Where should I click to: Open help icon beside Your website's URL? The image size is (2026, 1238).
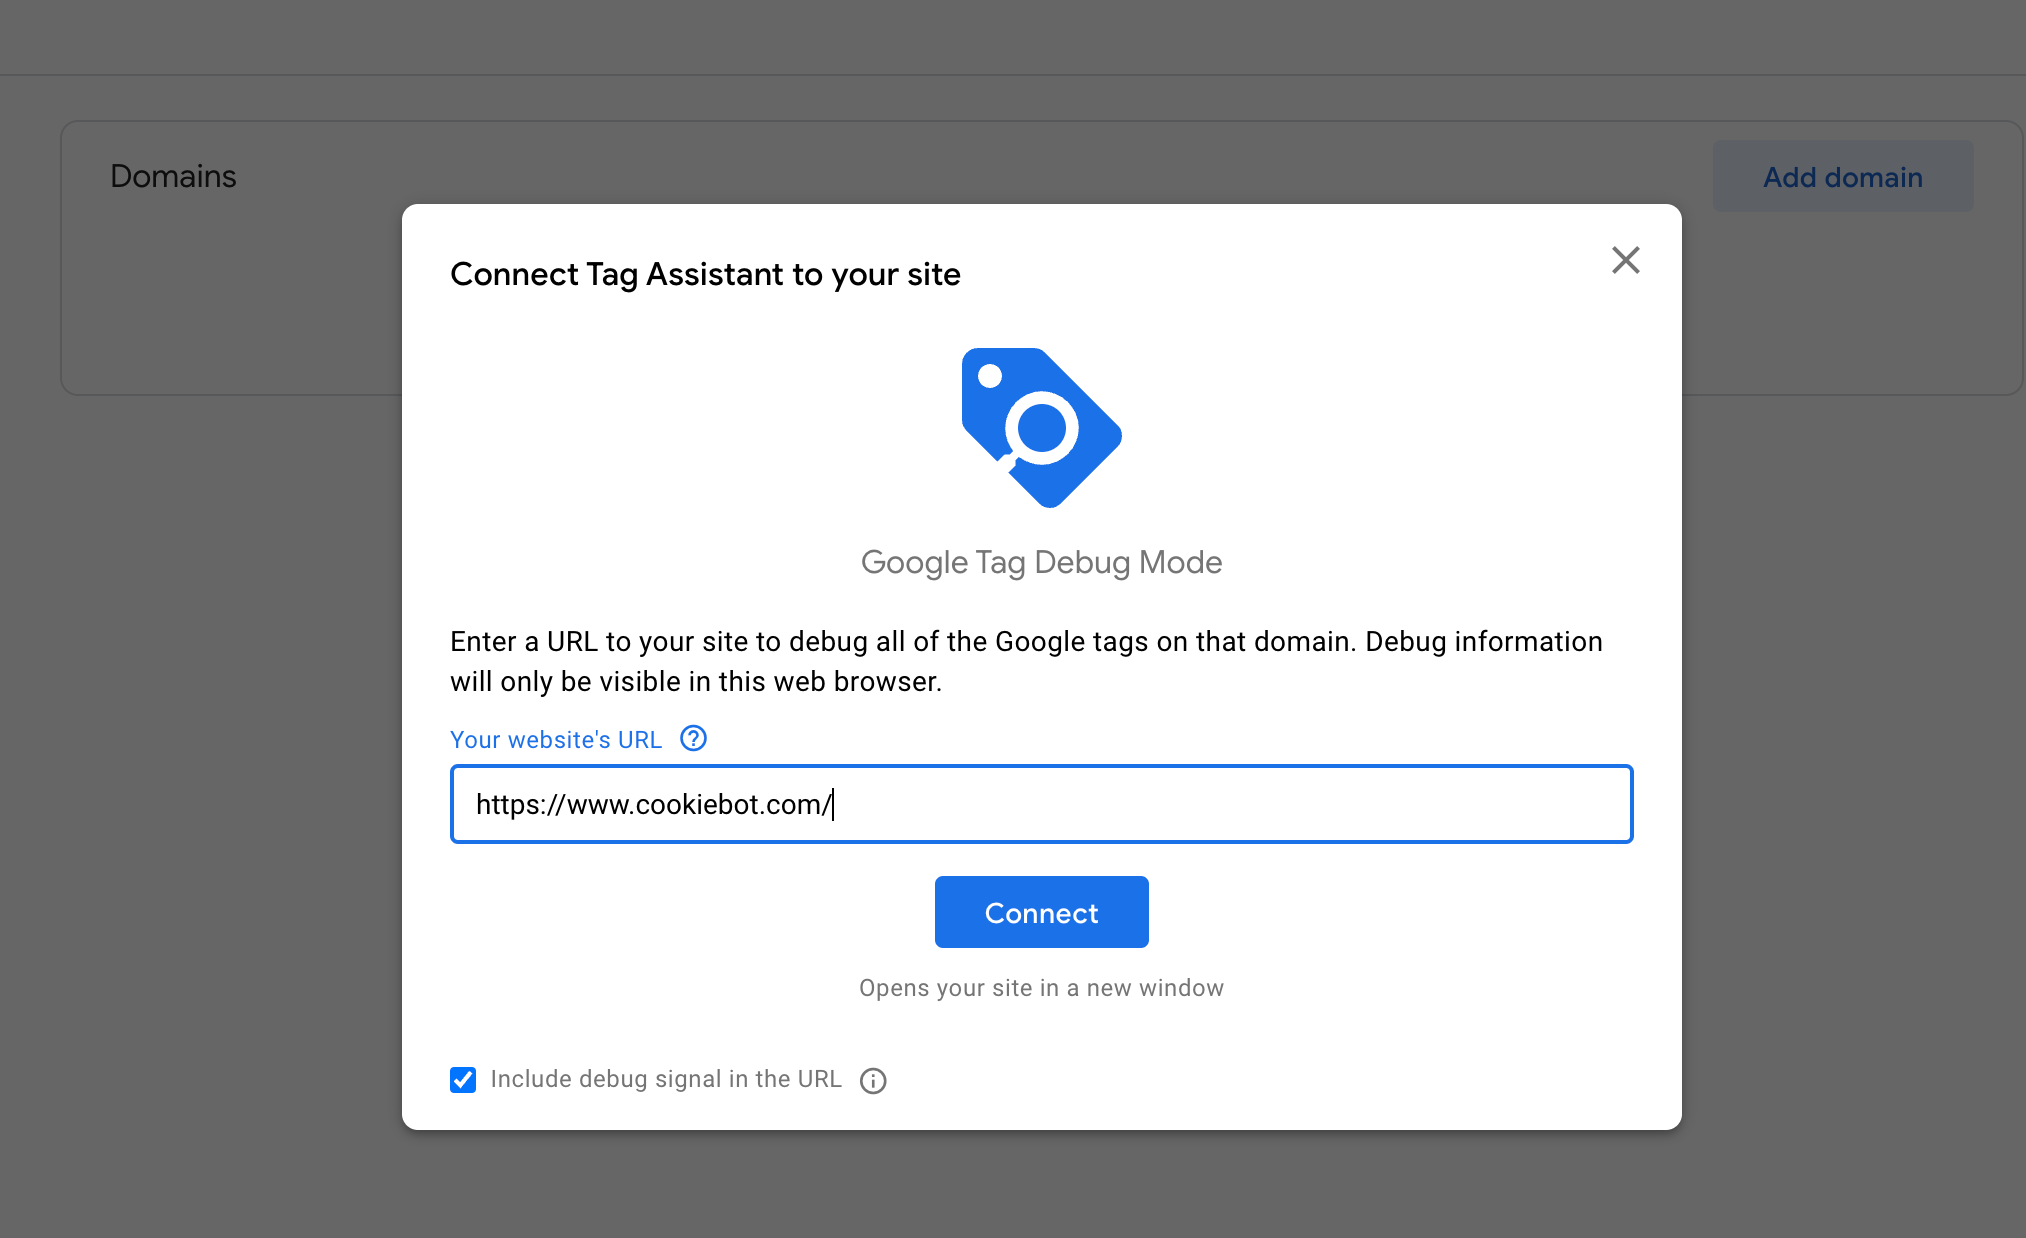click(693, 739)
